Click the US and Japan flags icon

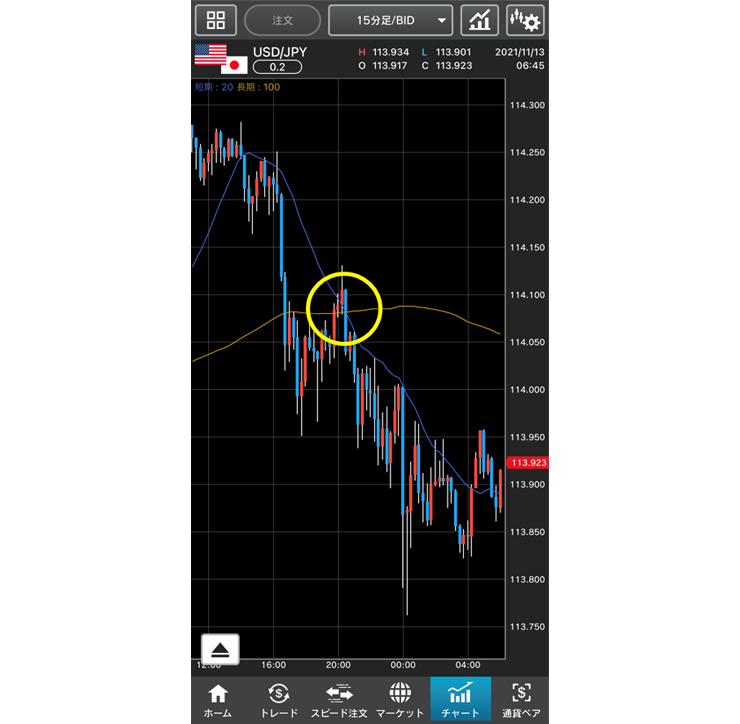click(x=220, y=59)
